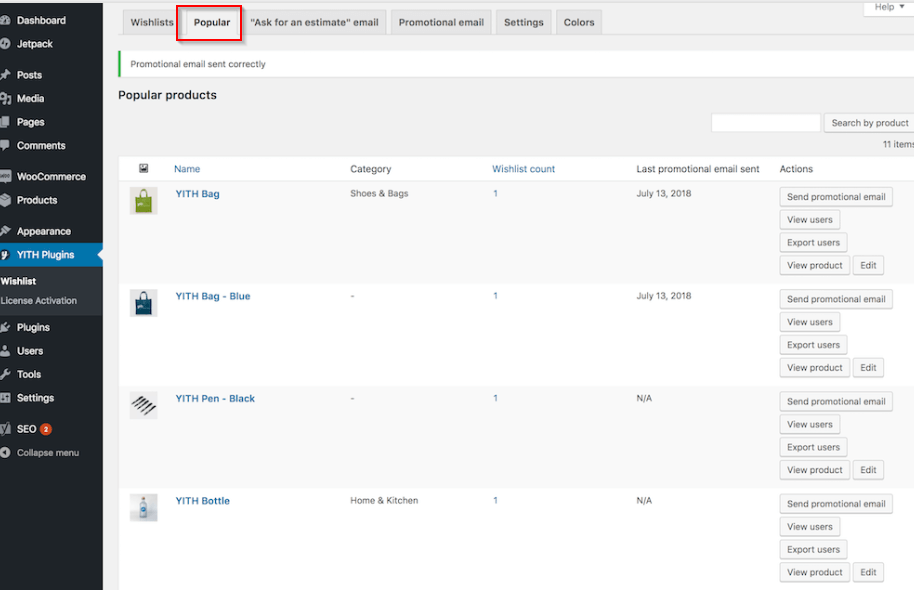The height and width of the screenshot is (590, 914).
Task: Open the YITH Pen - Black link
Action: point(215,399)
